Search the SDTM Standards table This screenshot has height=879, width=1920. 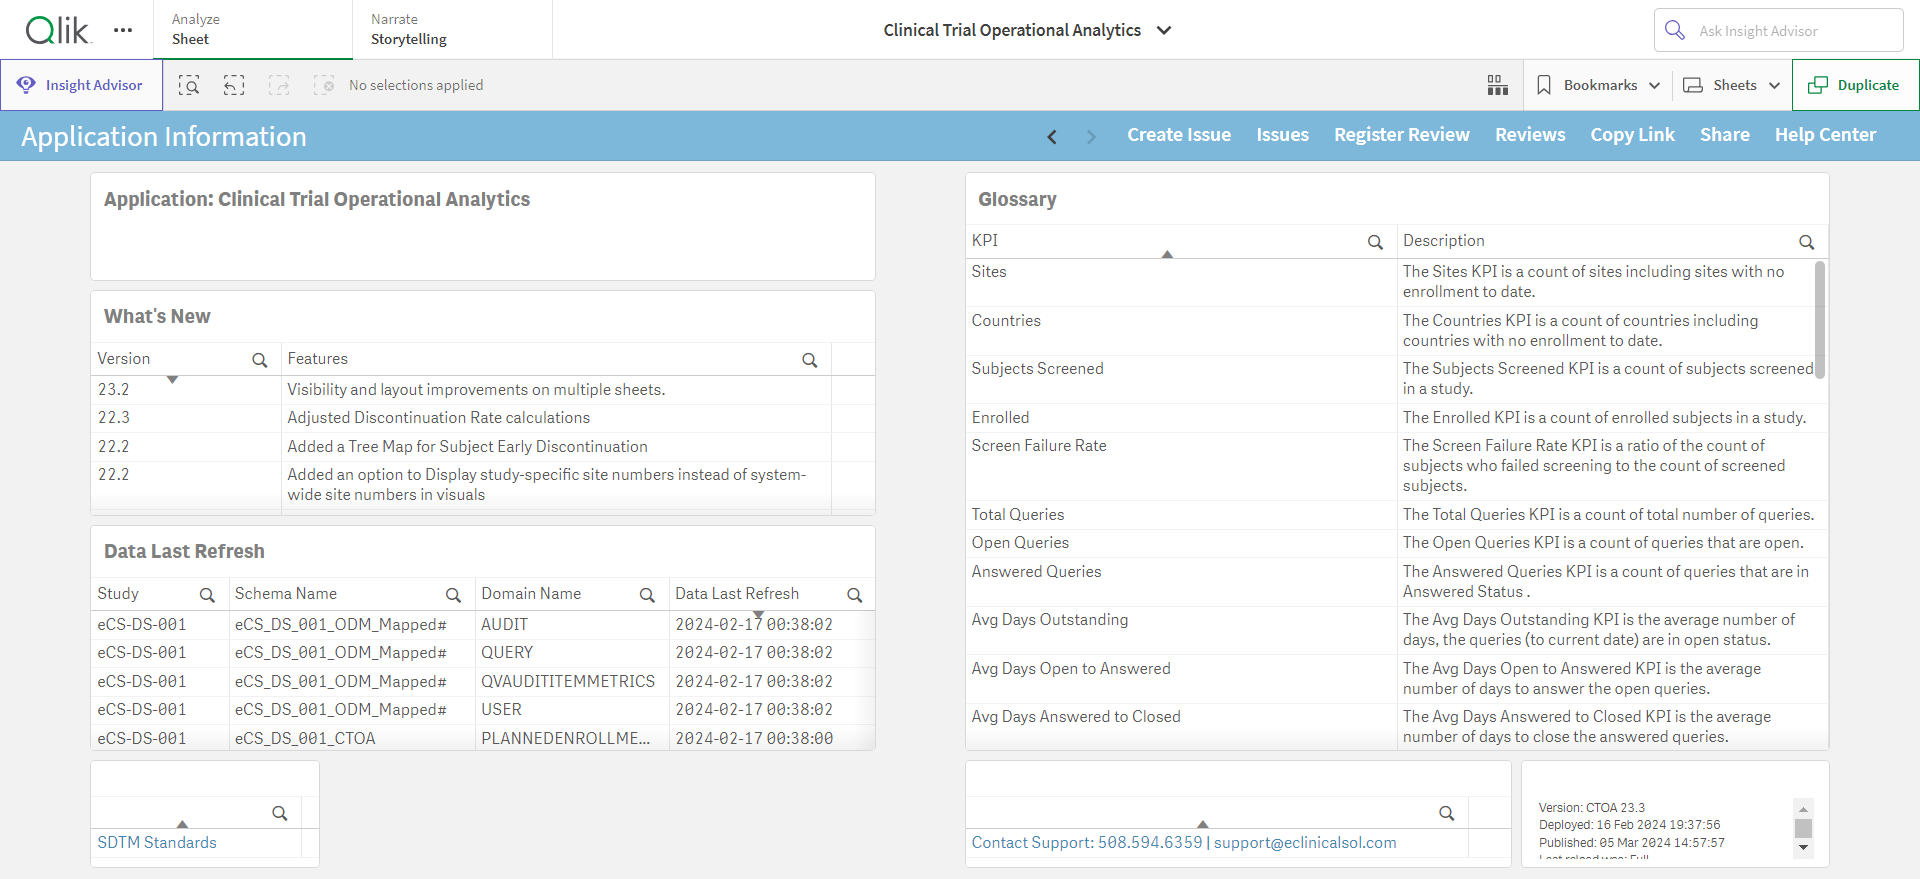[x=280, y=813]
